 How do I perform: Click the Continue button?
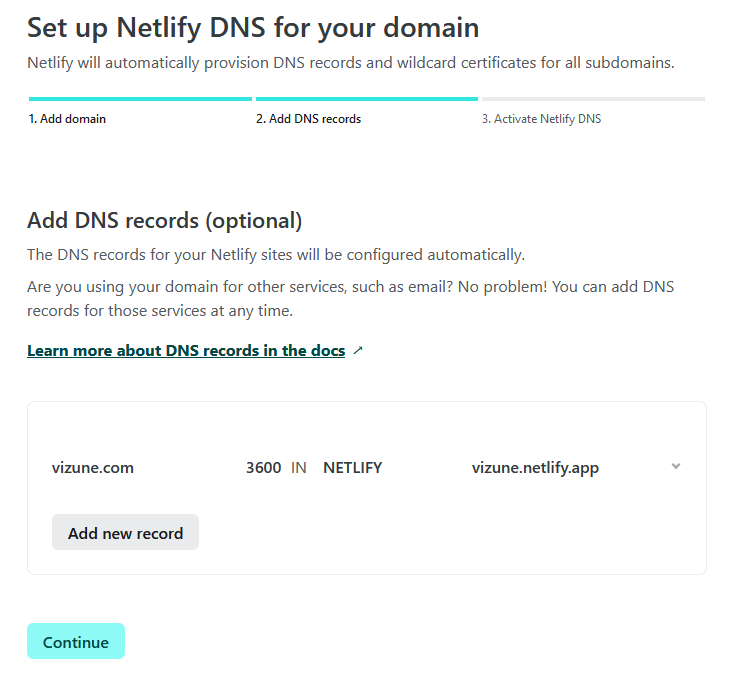coord(76,642)
